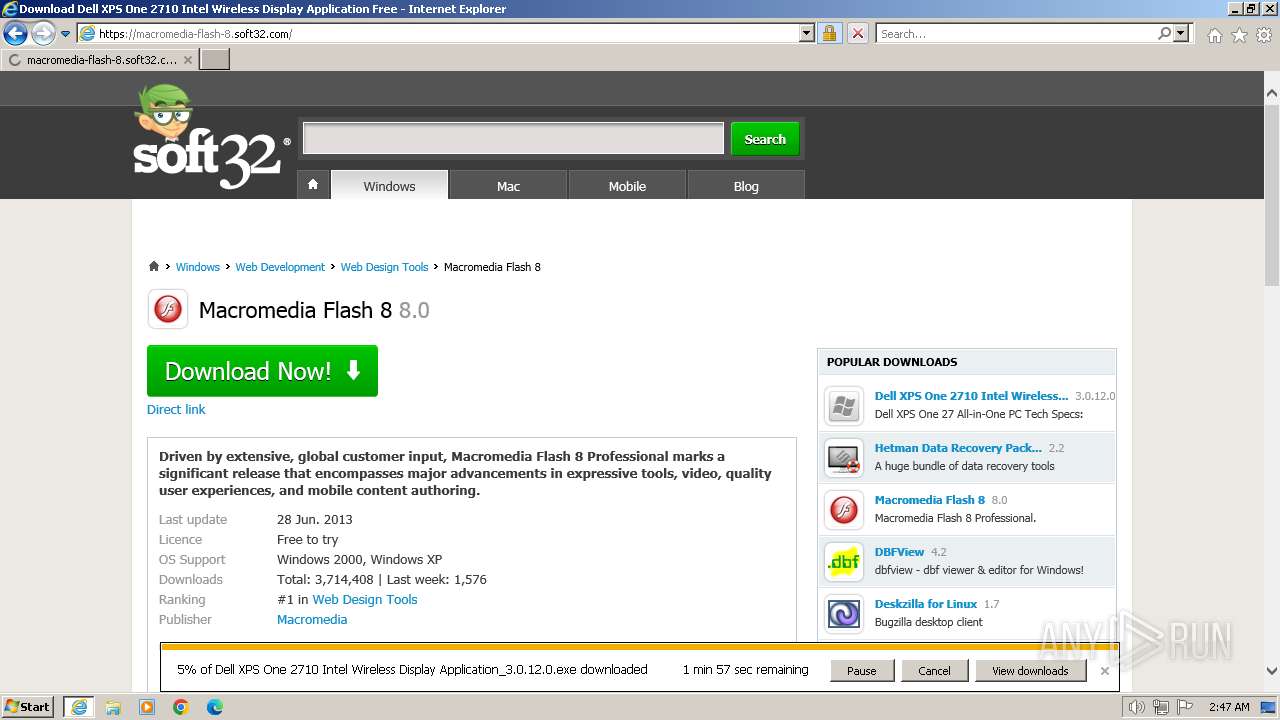Click the volume speaker tray icon
1280x720 pixels.
tap(1136, 707)
